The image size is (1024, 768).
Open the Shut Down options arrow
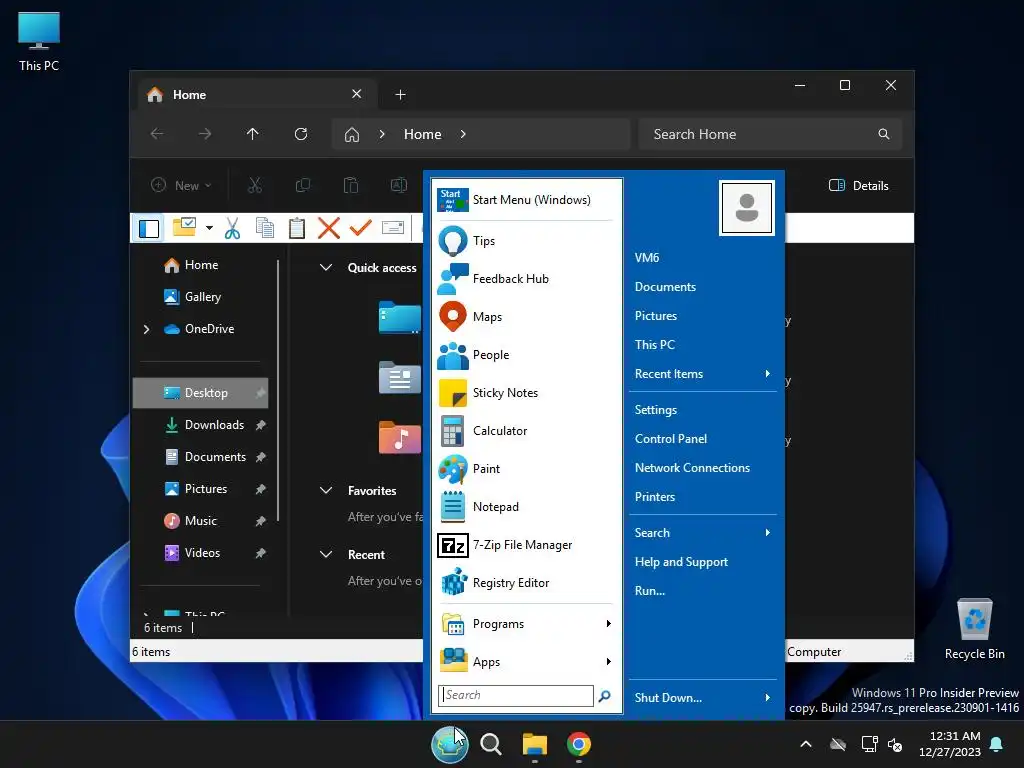767,697
